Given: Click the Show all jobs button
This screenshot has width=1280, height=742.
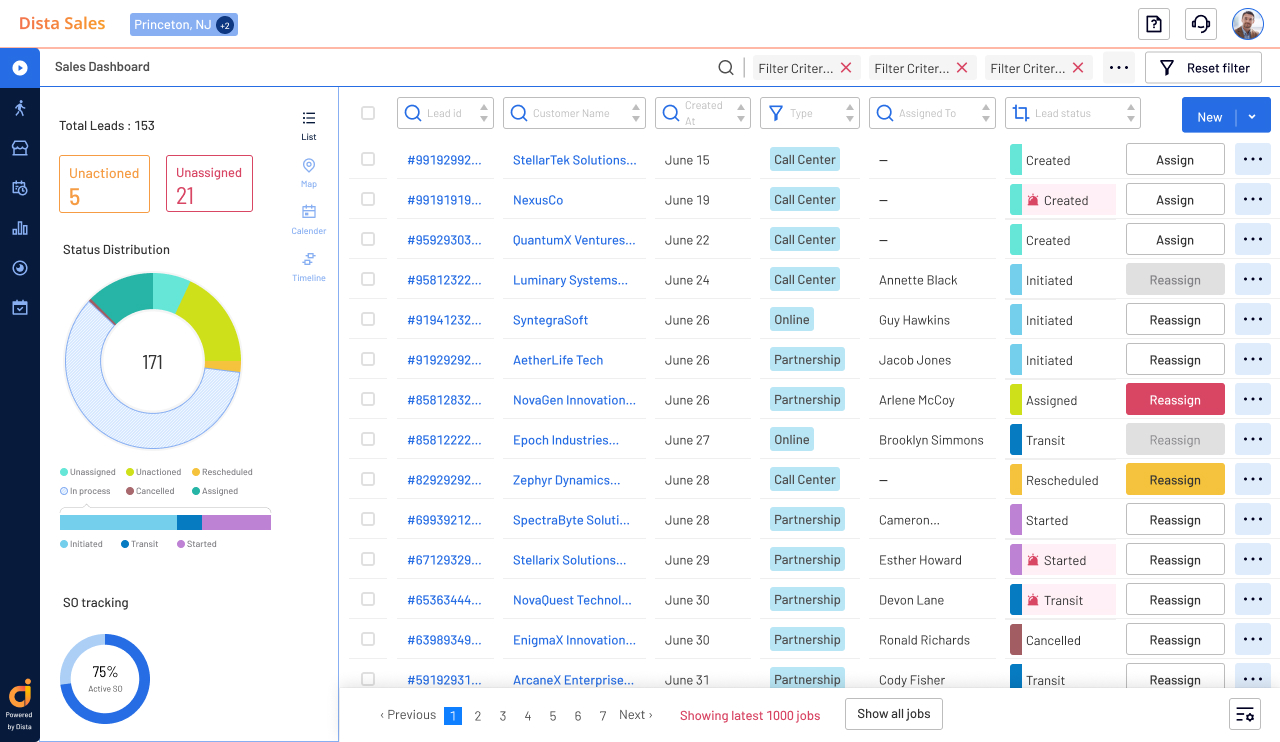Looking at the screenshot, I should tap(893, 714).
